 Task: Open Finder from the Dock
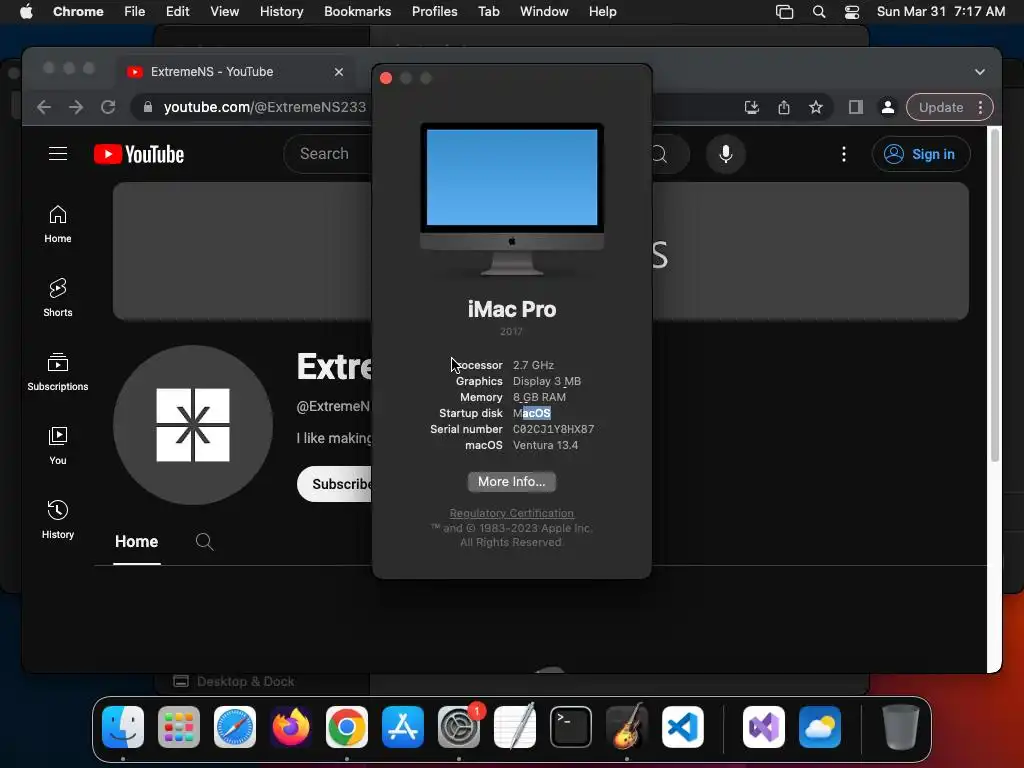[x=123, y=727]
